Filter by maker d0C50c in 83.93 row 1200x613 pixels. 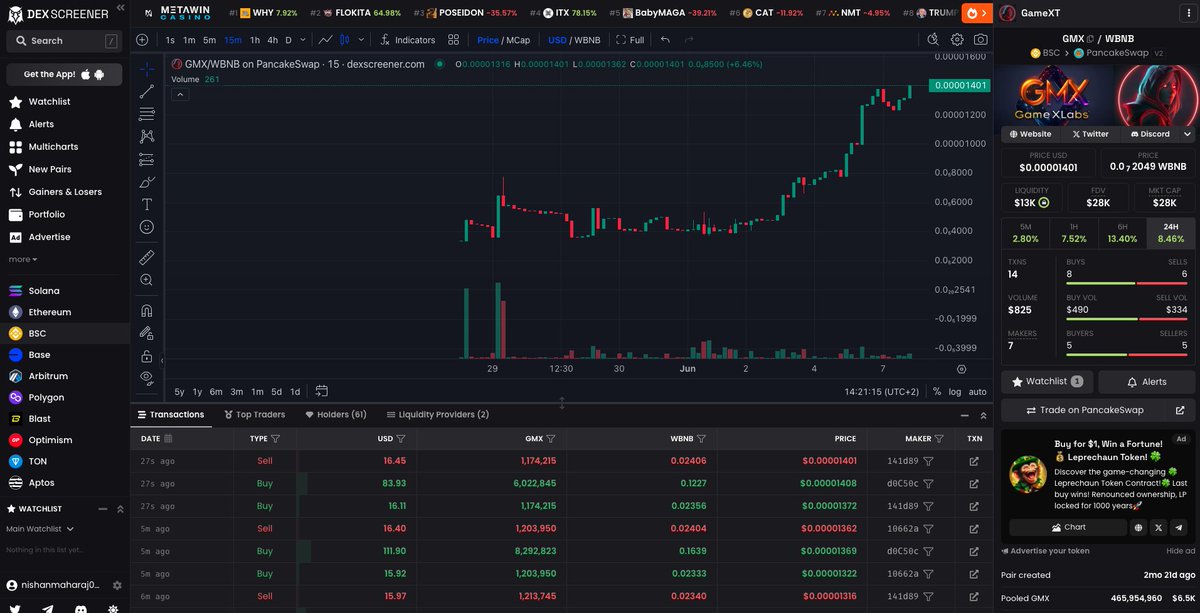[928, 484]
